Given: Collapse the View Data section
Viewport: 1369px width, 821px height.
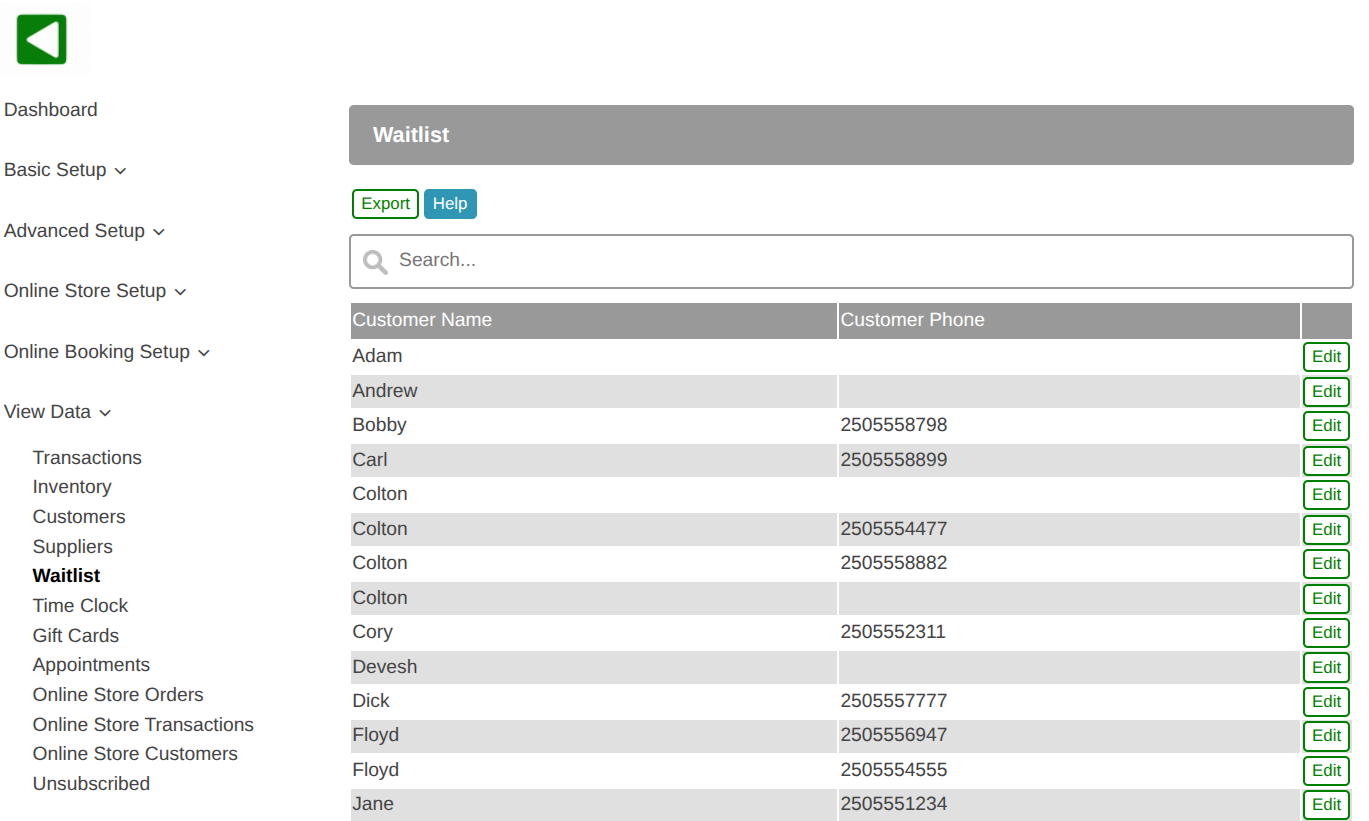Looking at the screenshot, I should [57, 412].
